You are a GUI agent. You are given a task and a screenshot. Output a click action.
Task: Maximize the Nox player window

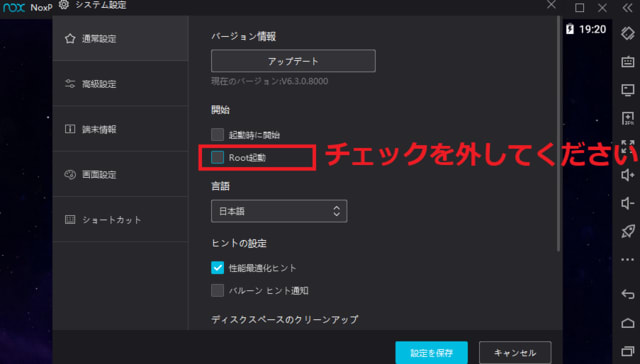580,8
